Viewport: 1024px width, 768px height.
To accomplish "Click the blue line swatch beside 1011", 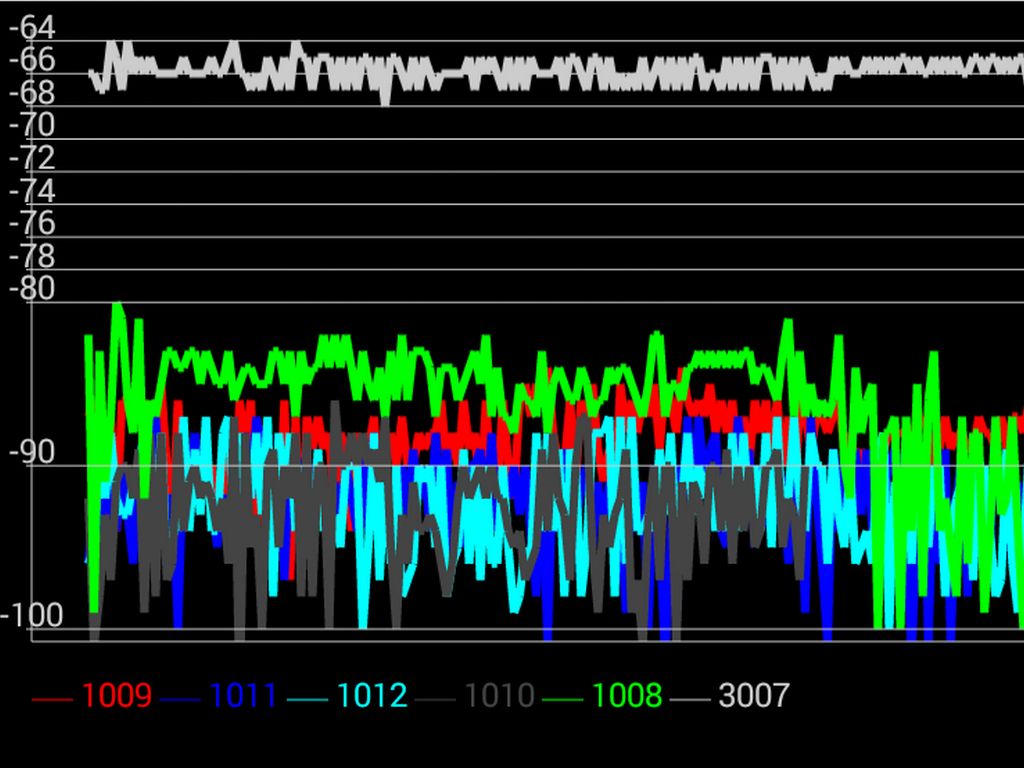I will pyautogui.click(x=180, y=699).
